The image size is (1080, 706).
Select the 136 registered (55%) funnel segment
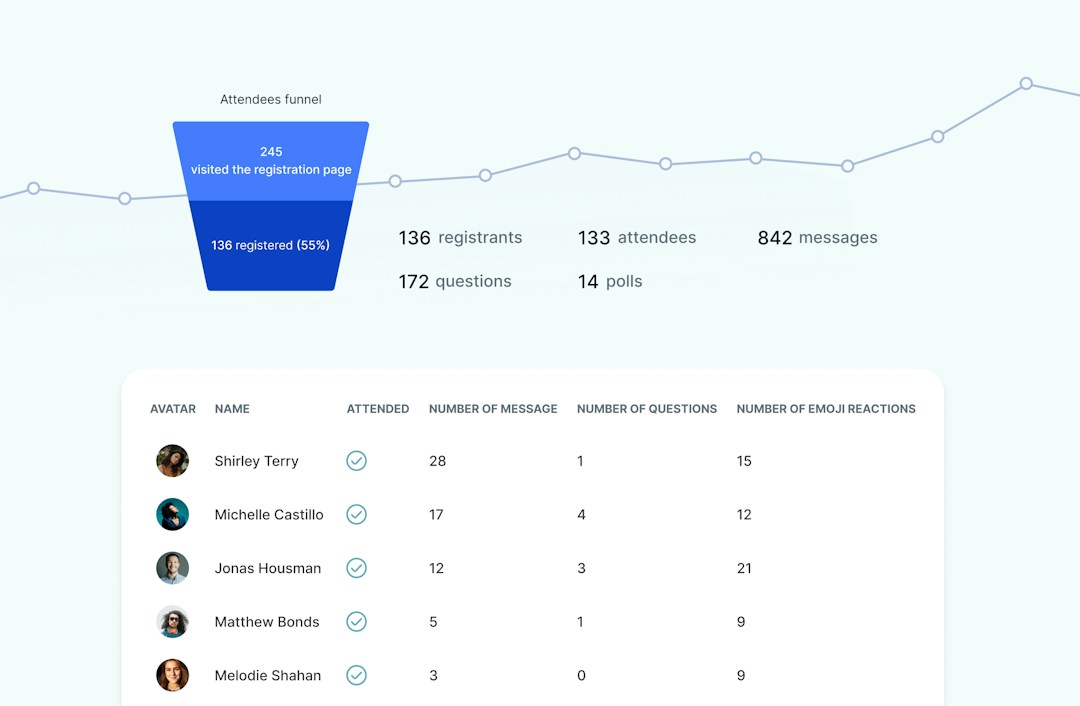pos(270,245)
